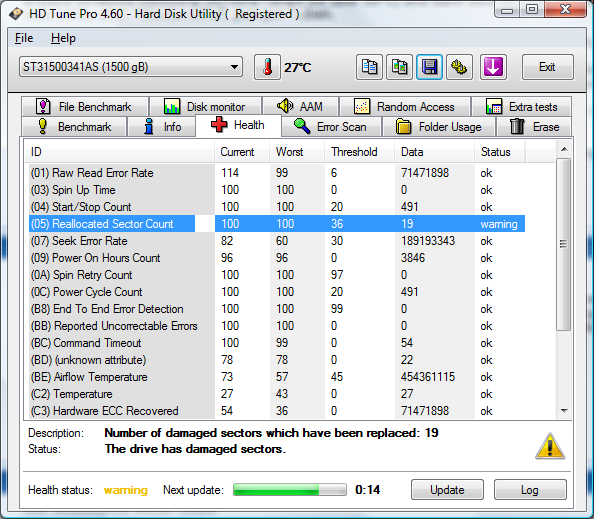Switch to the Random Access tab

pos(405,106)
